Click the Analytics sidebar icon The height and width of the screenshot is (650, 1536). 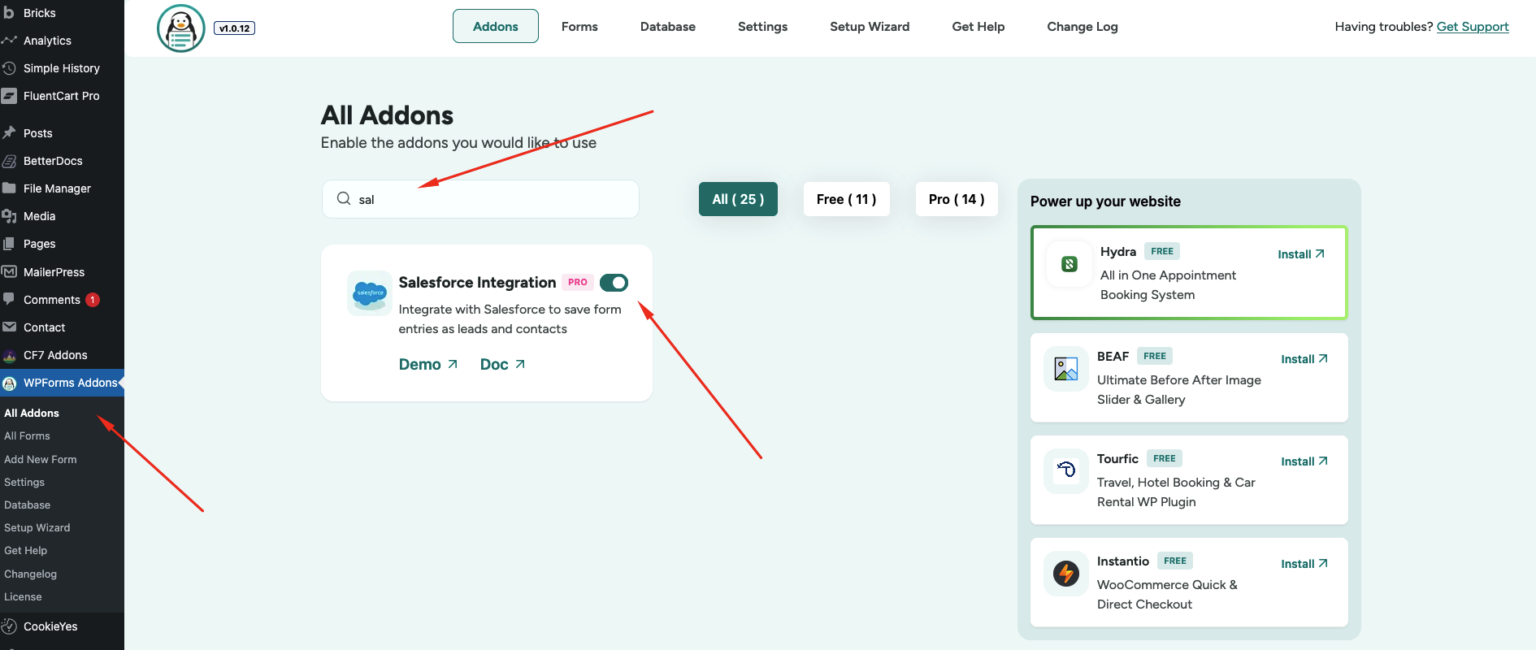coord(10,41)
